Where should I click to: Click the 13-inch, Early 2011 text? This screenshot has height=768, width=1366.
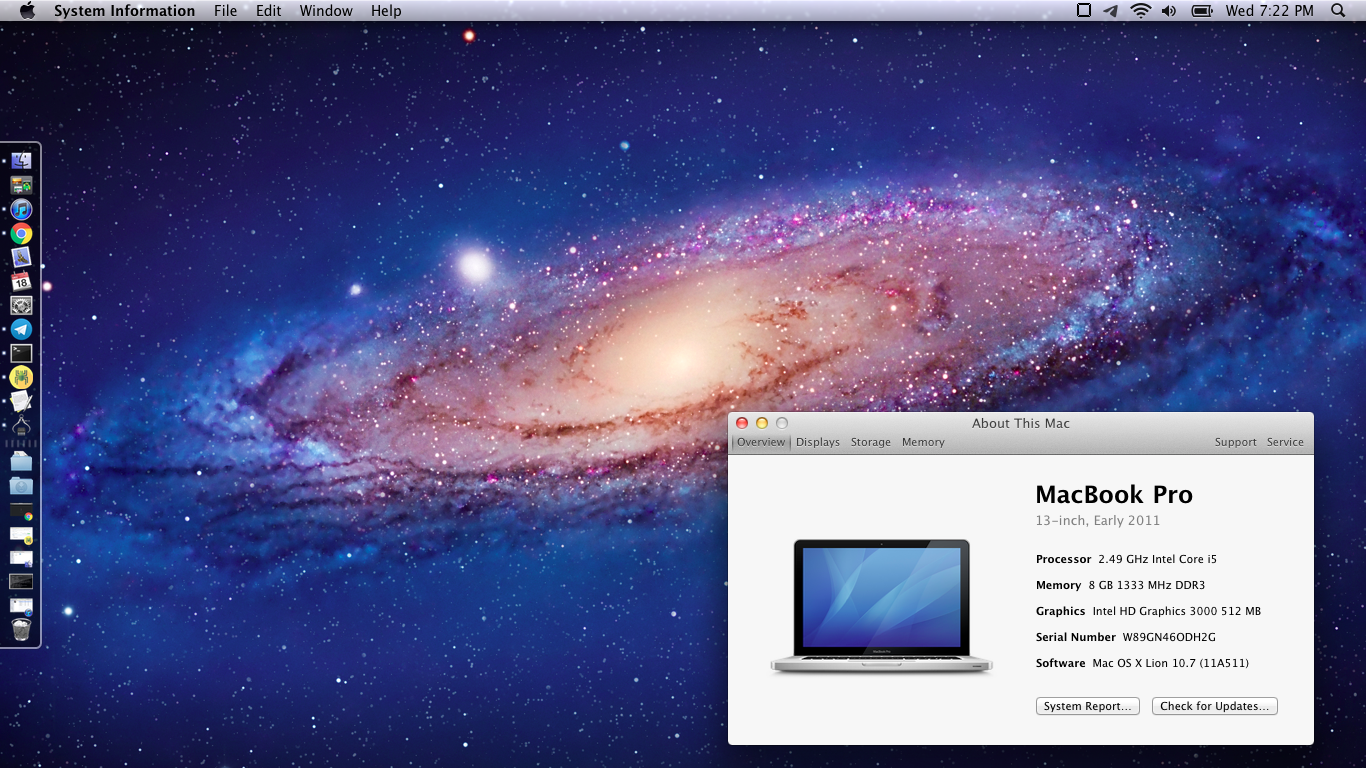coord(1098,521)
